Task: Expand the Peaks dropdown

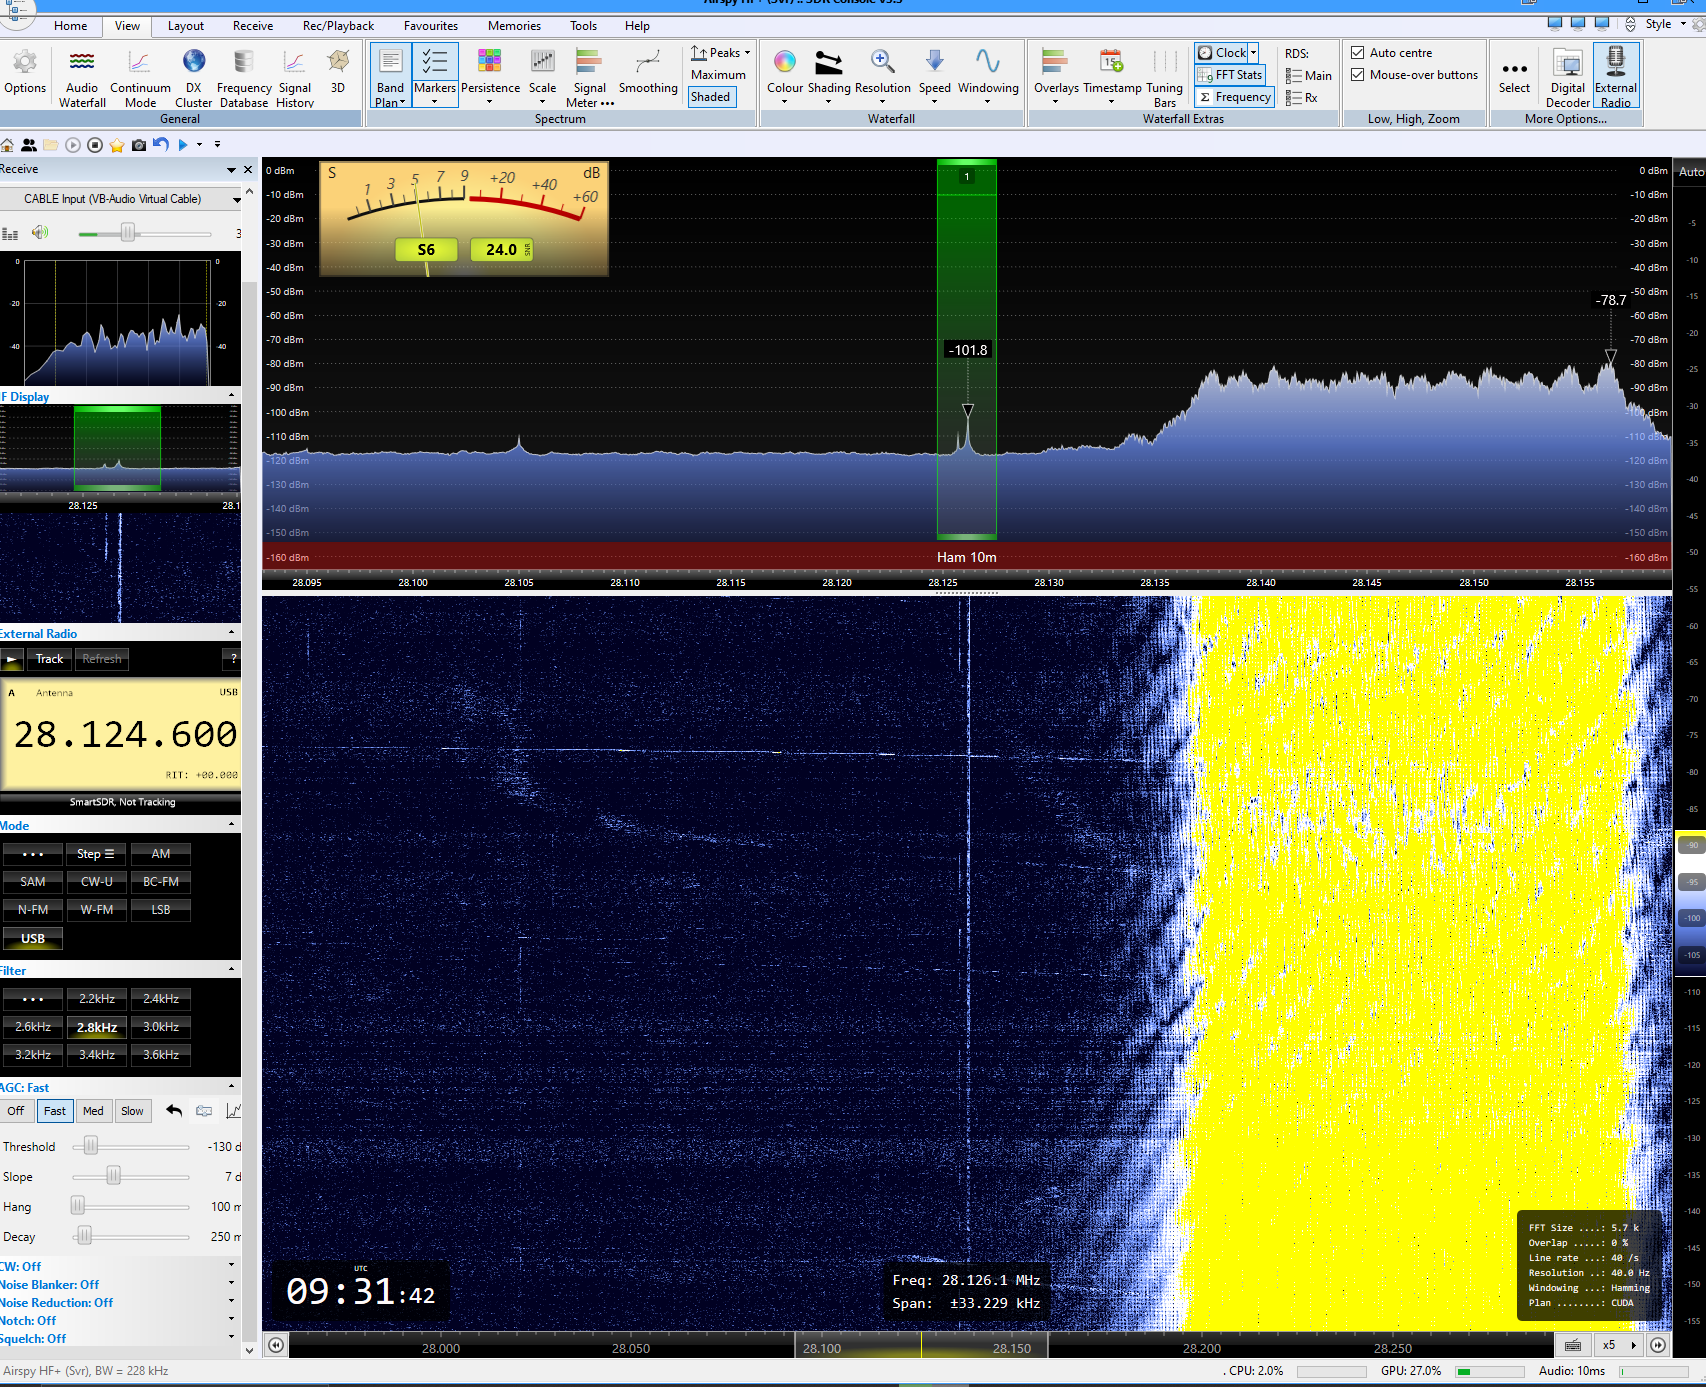Action: [x=747, y=53]
